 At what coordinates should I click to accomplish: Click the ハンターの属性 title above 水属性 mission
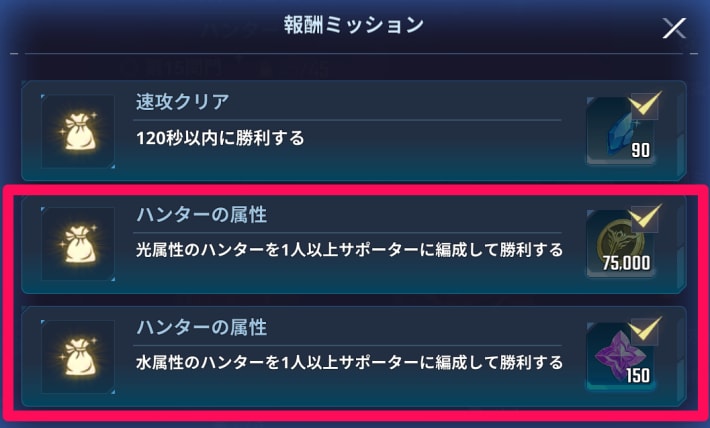click(201, 327)
